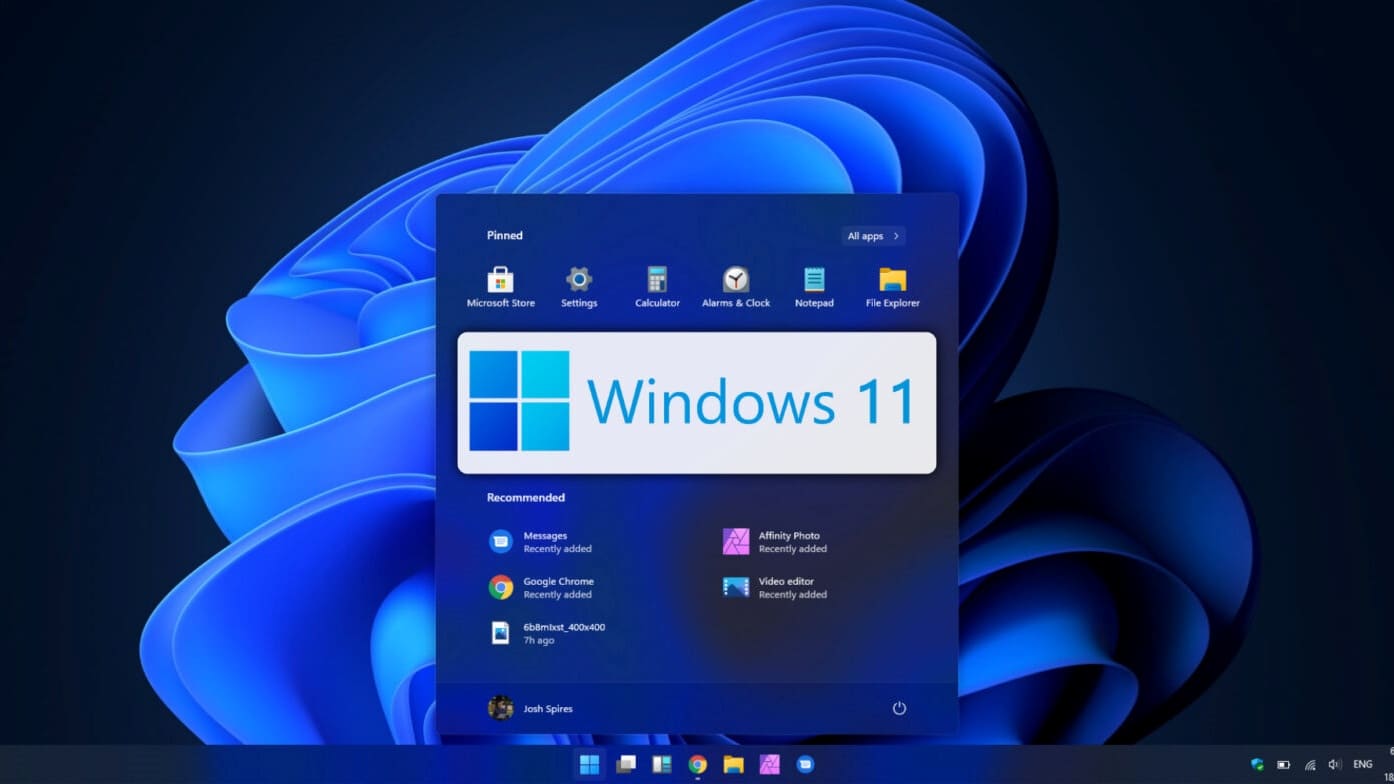This screenshot has width=1394, height=784.
Task: Click the Recommended section heading
Action: point(526,498)
